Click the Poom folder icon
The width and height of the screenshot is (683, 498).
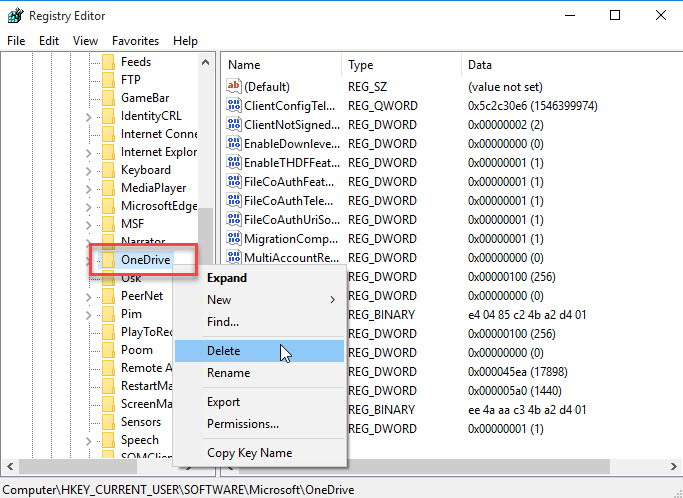(108, 350)
